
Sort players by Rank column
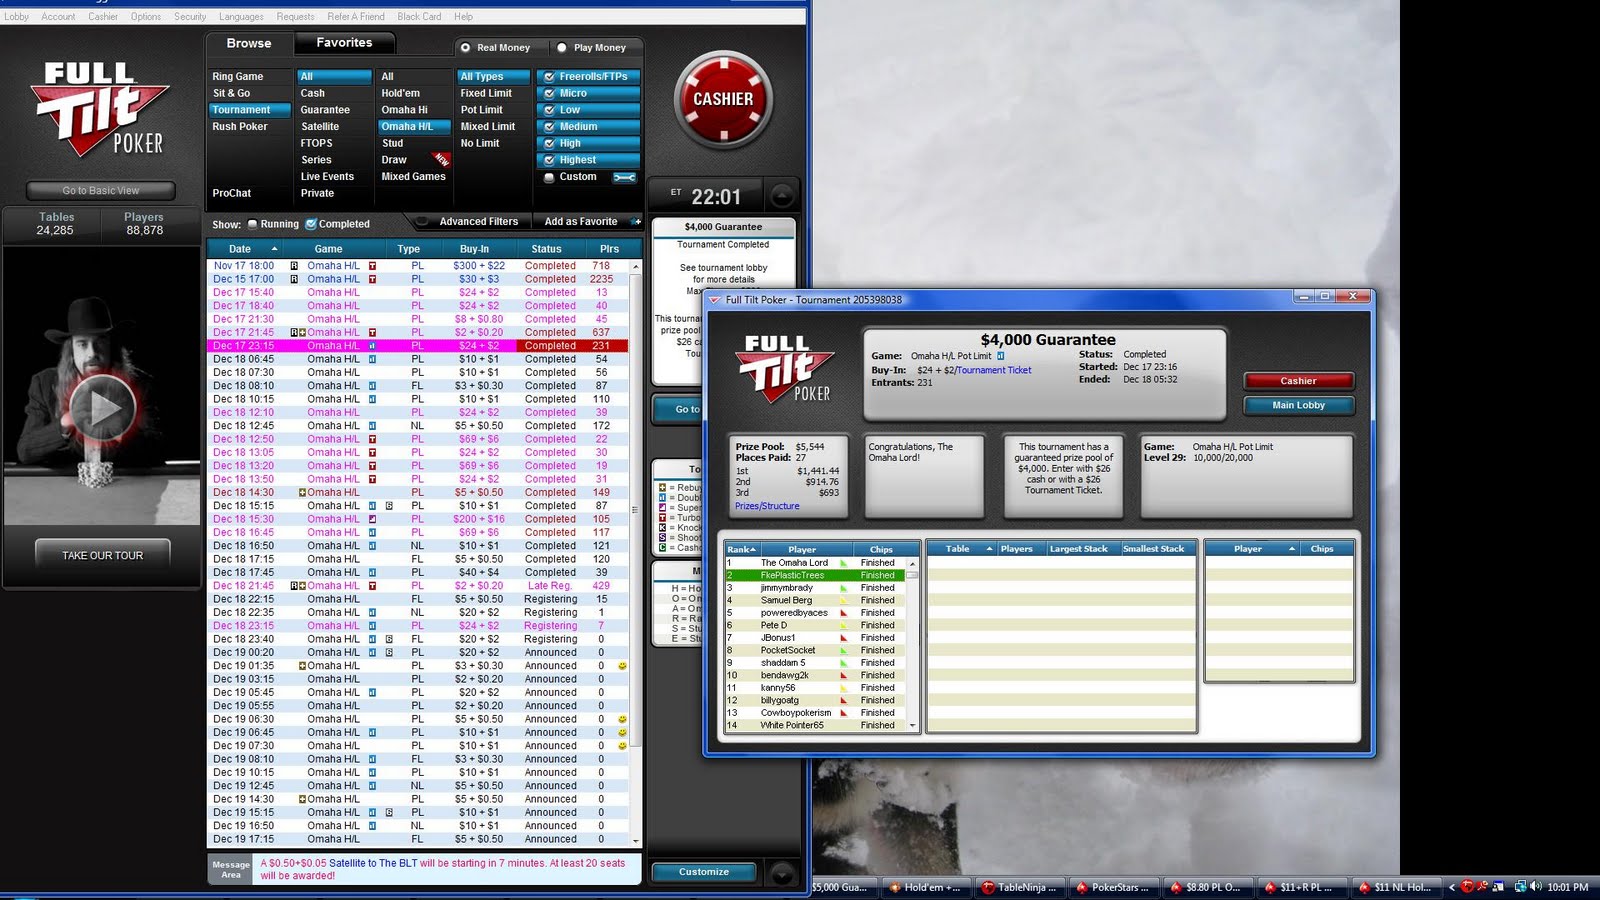click(741, 549)
